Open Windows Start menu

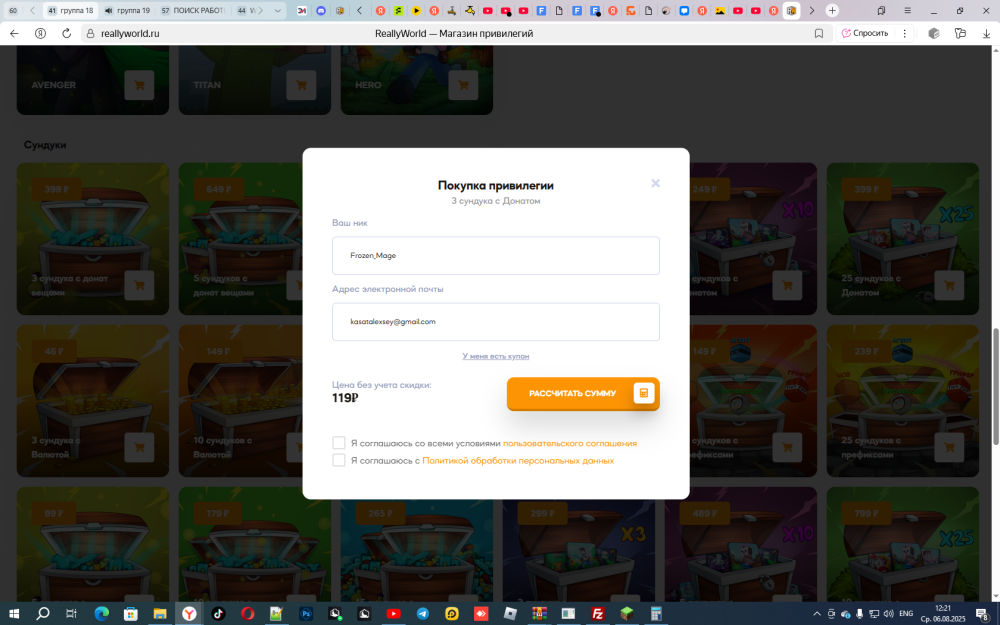tap(13, 614)
